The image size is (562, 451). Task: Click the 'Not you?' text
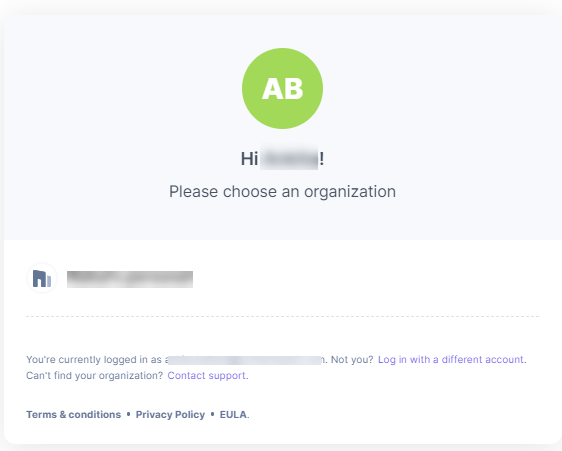[352, 360]
